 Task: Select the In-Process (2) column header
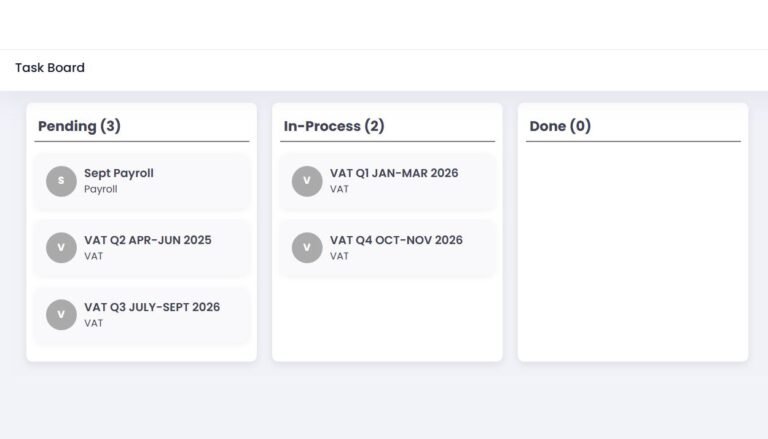point(334,126)
